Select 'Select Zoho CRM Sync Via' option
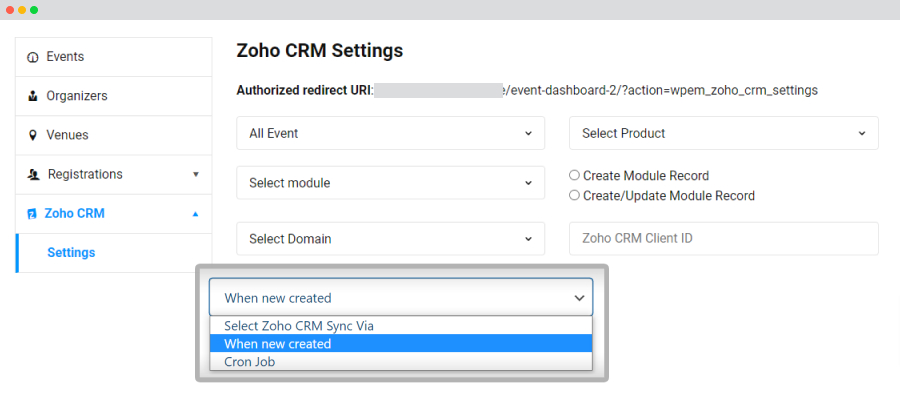Viewport: 900px width, 420px height. 299,326
